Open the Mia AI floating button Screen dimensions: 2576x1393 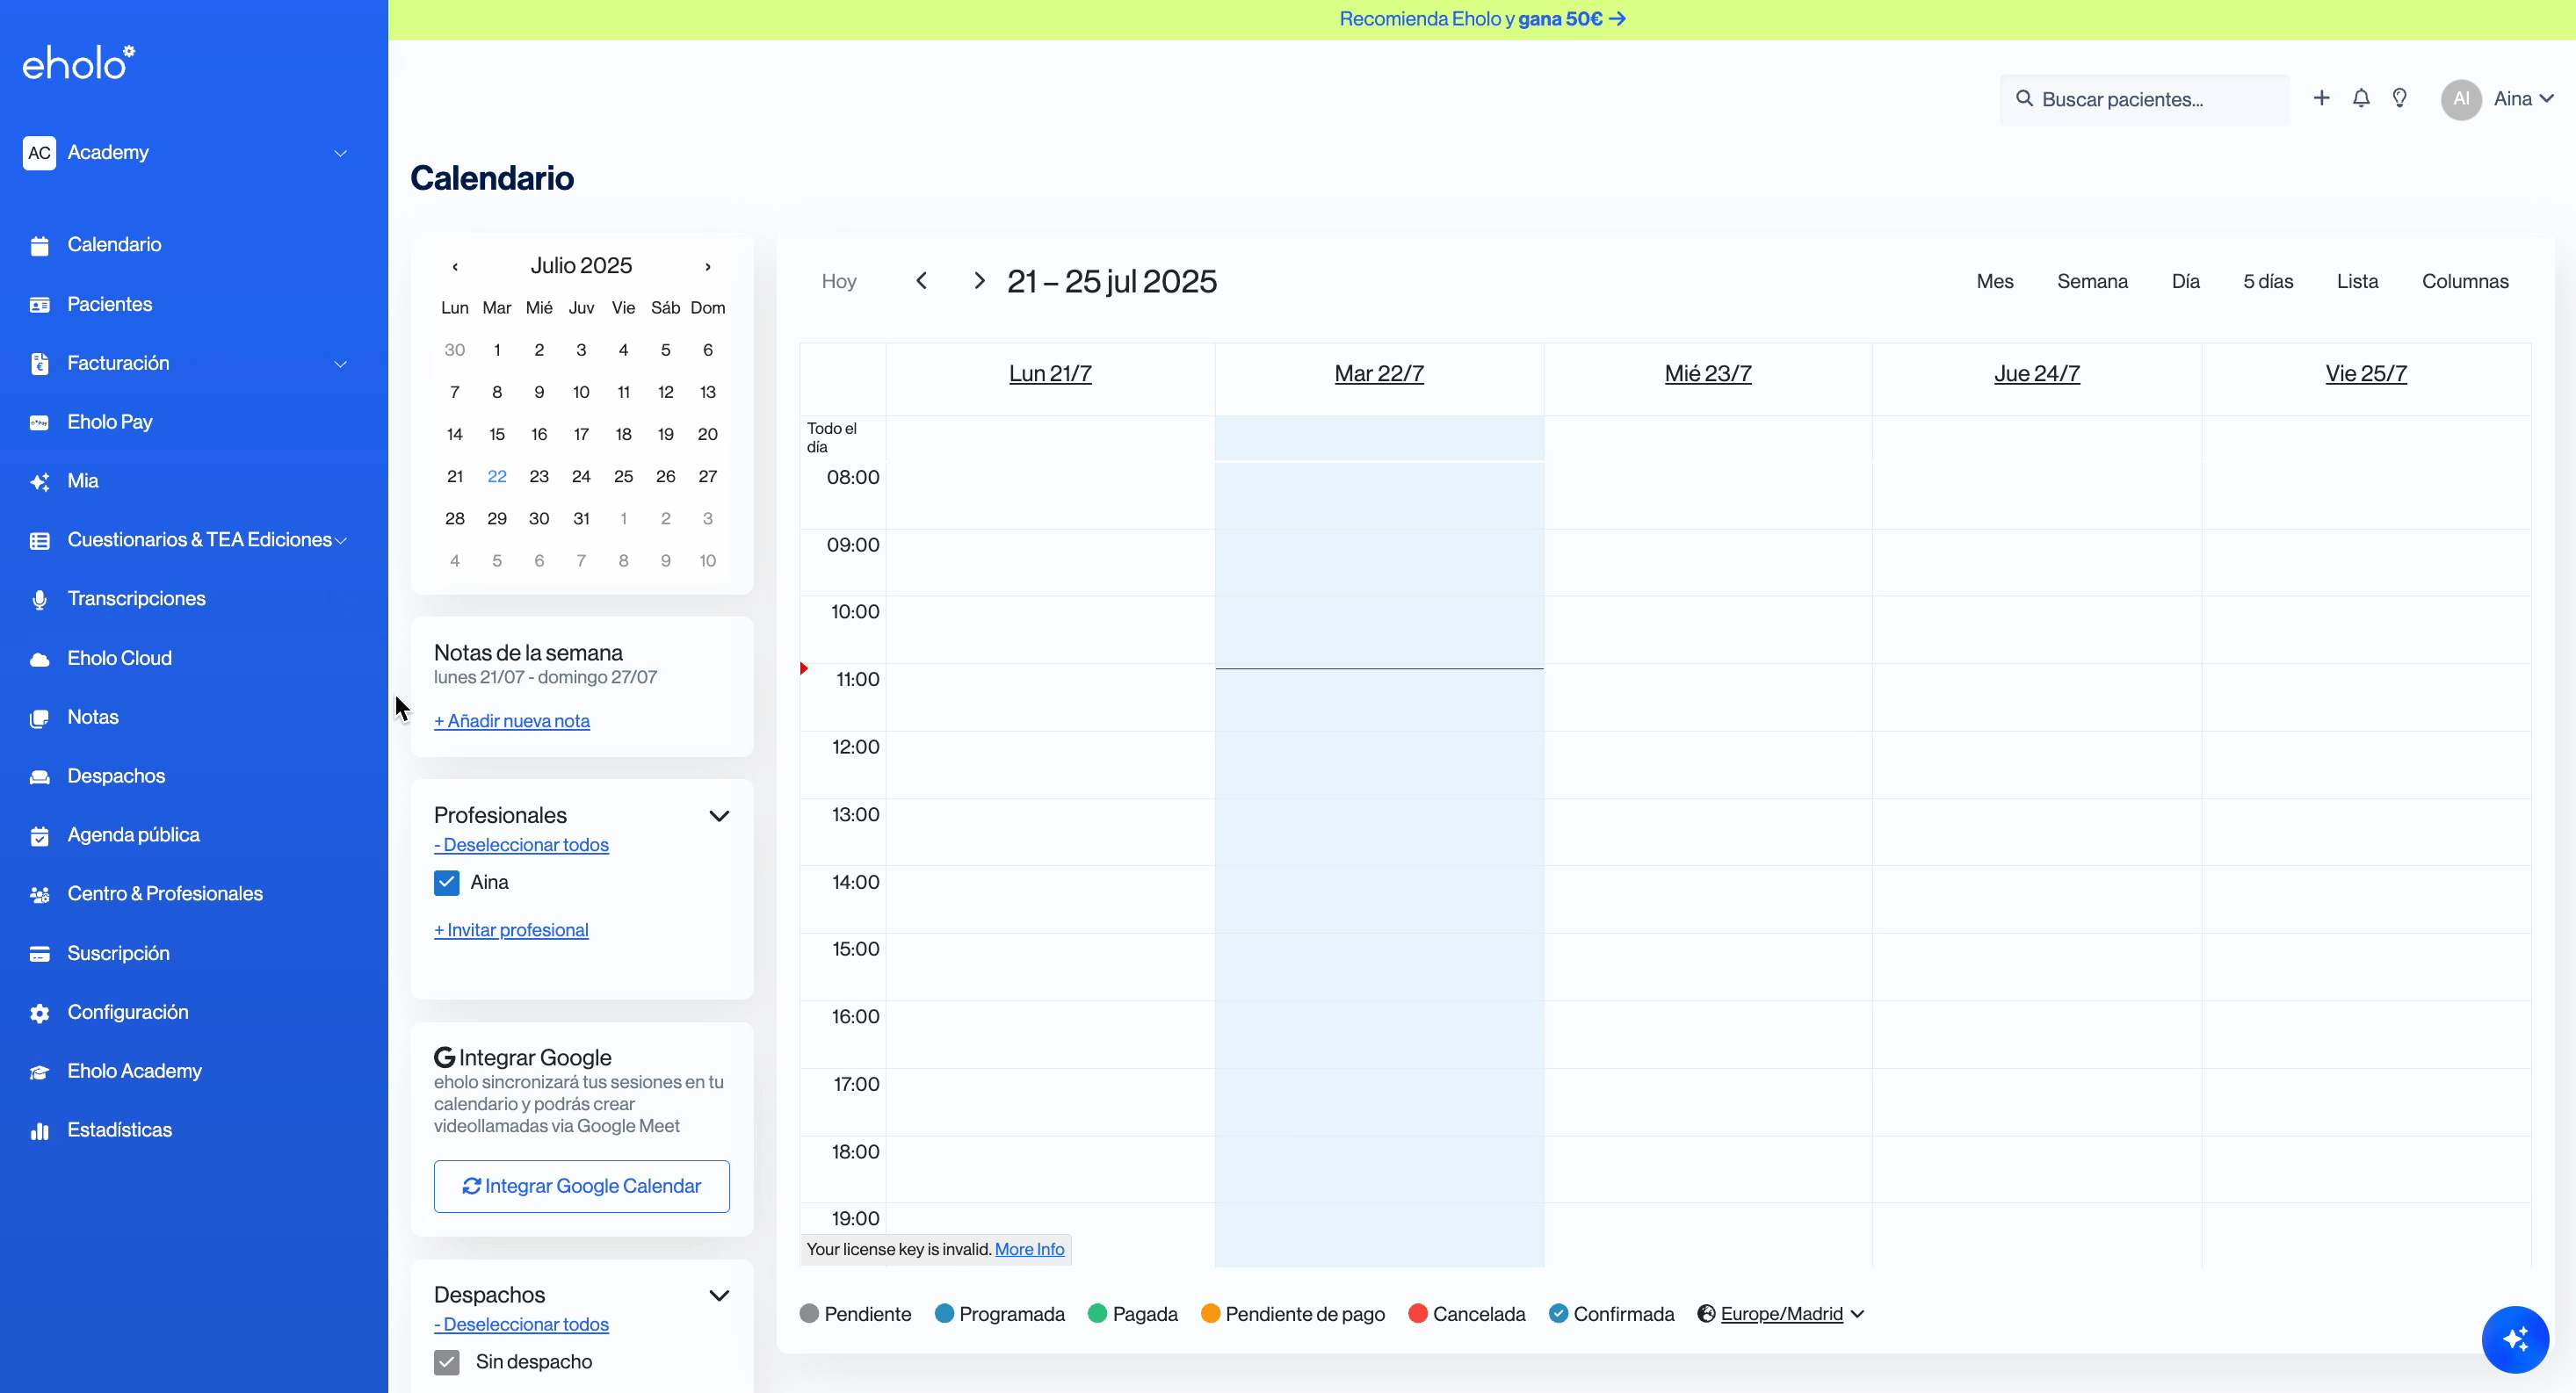click(x=2515, y=1339)
